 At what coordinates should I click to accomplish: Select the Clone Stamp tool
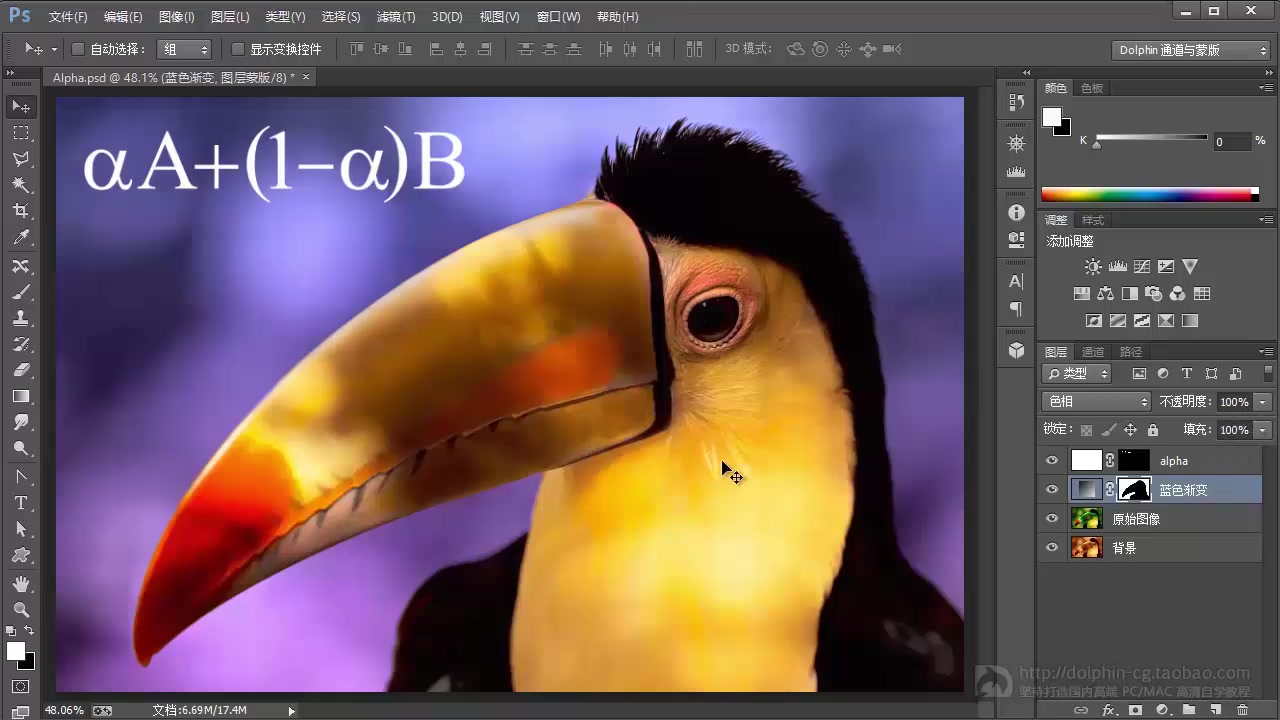click(x=21, y=319)
